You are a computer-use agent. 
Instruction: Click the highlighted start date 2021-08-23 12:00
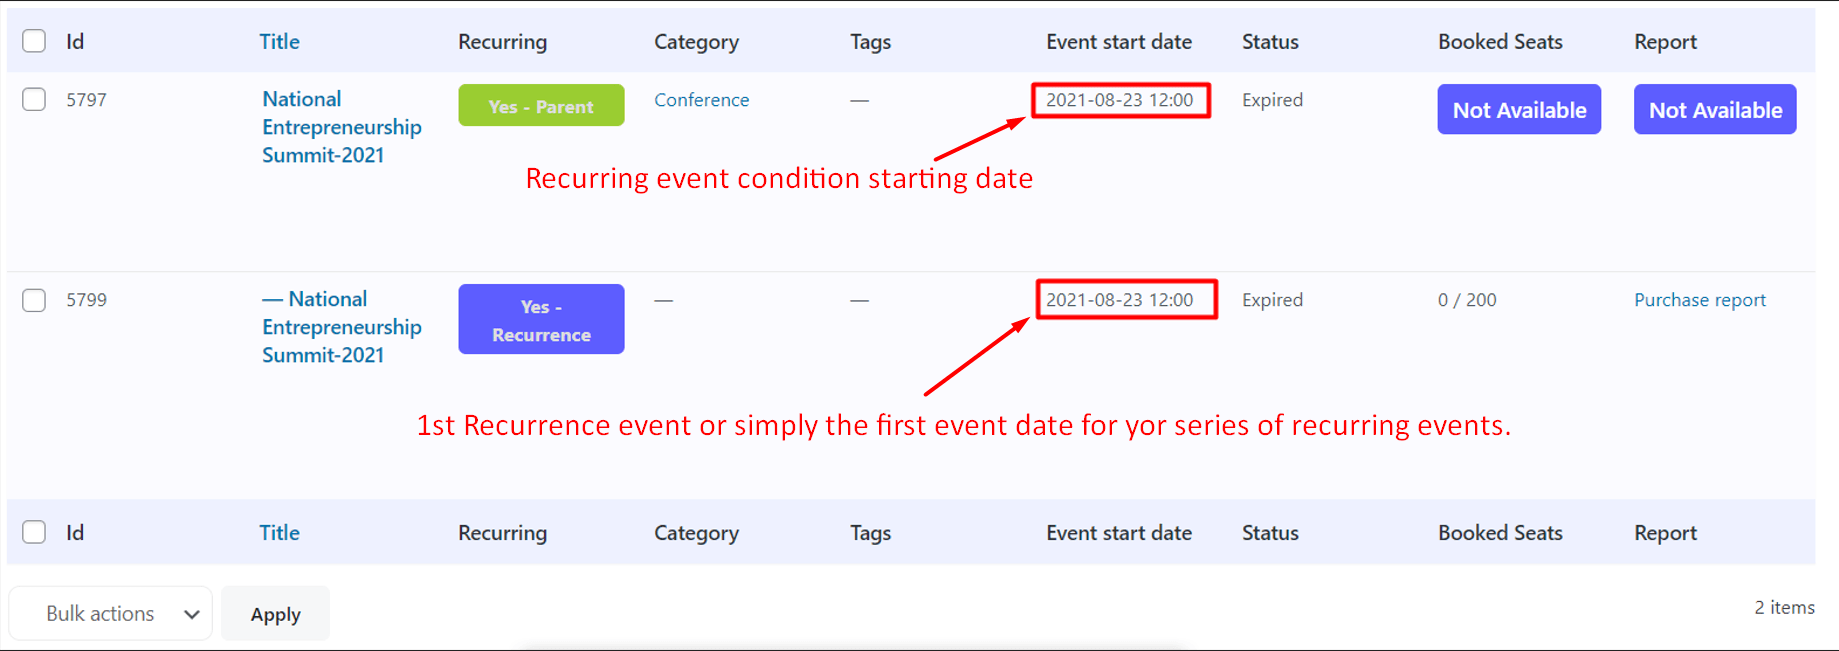[x=1119, y=100]
